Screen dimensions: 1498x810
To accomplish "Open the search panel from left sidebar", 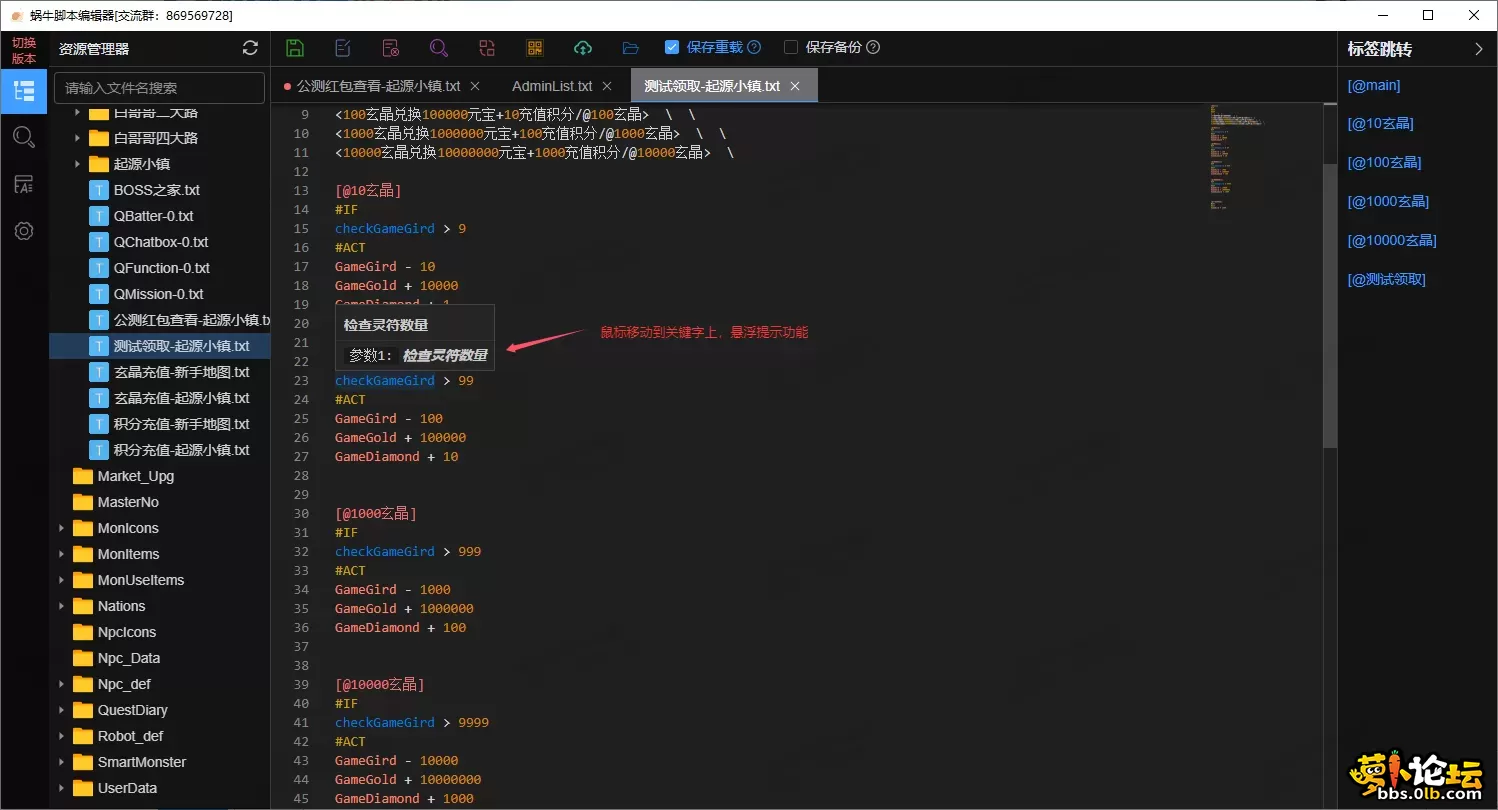I will pyautogui.click(x=24, y=137).
